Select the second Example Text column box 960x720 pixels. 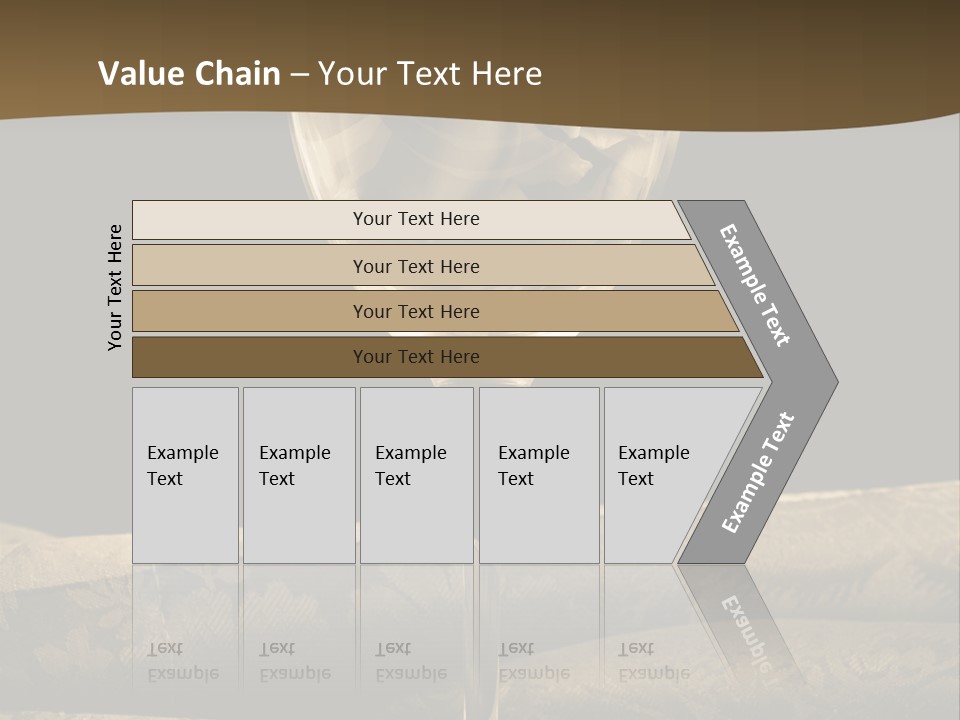299,475
